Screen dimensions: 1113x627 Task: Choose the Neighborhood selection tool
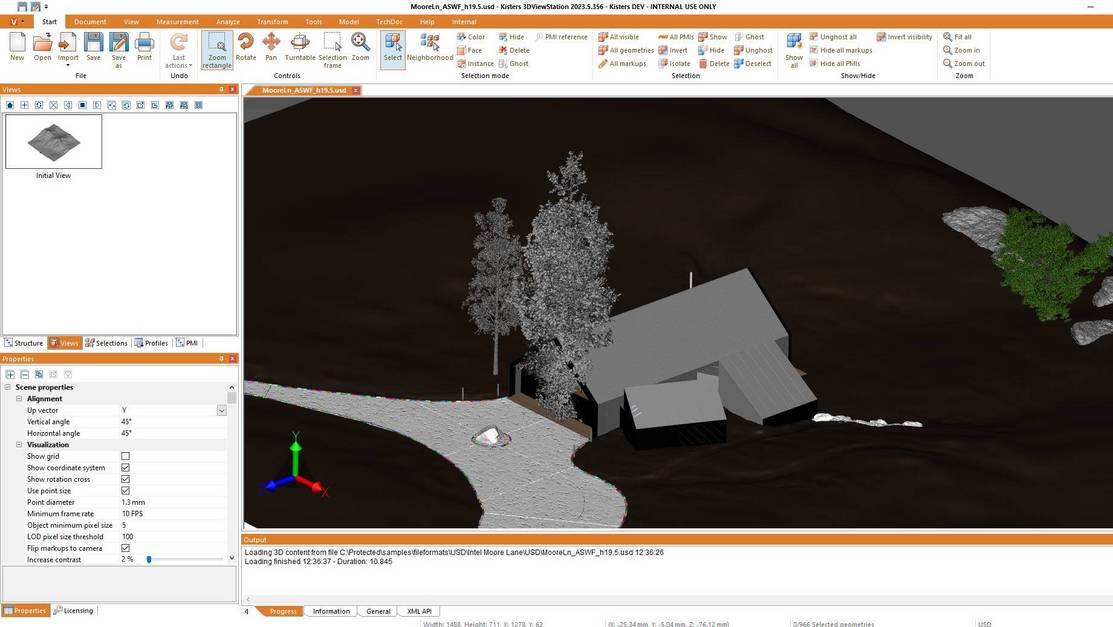(x=429, y=47)
